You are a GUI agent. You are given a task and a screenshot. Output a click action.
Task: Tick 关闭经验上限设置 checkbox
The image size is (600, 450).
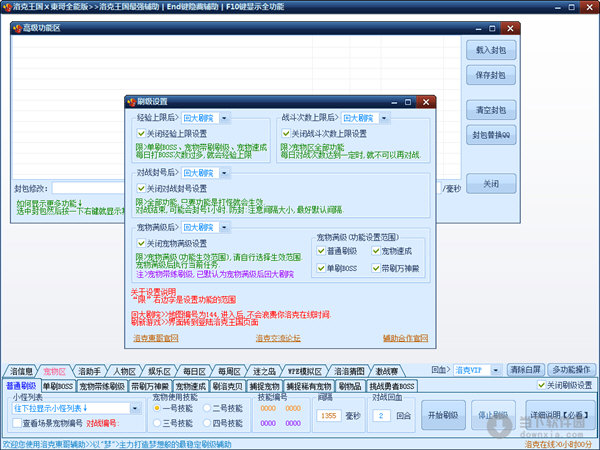[x=141, y=134]
